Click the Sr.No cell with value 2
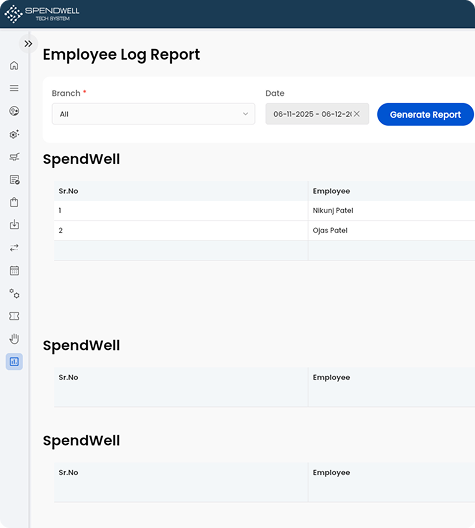 pyautogui.click(x=181, y=231)
